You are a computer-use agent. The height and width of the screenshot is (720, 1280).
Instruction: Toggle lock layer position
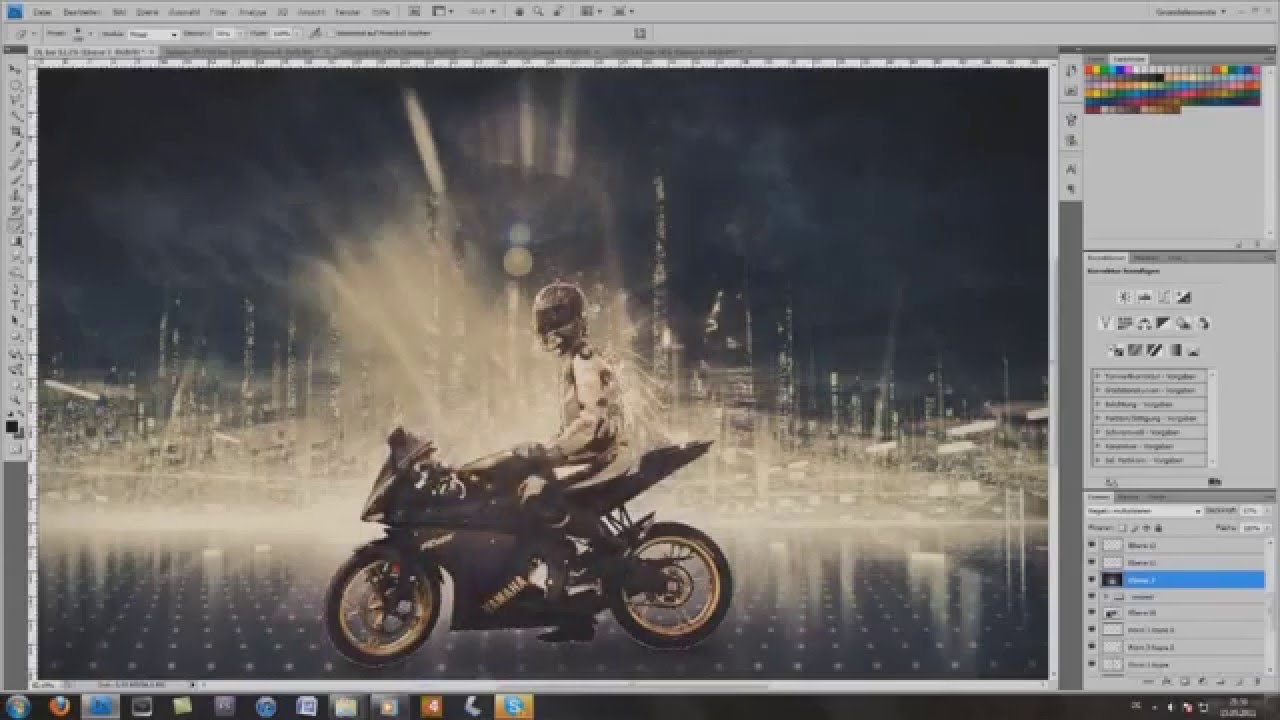(1146, 527)
